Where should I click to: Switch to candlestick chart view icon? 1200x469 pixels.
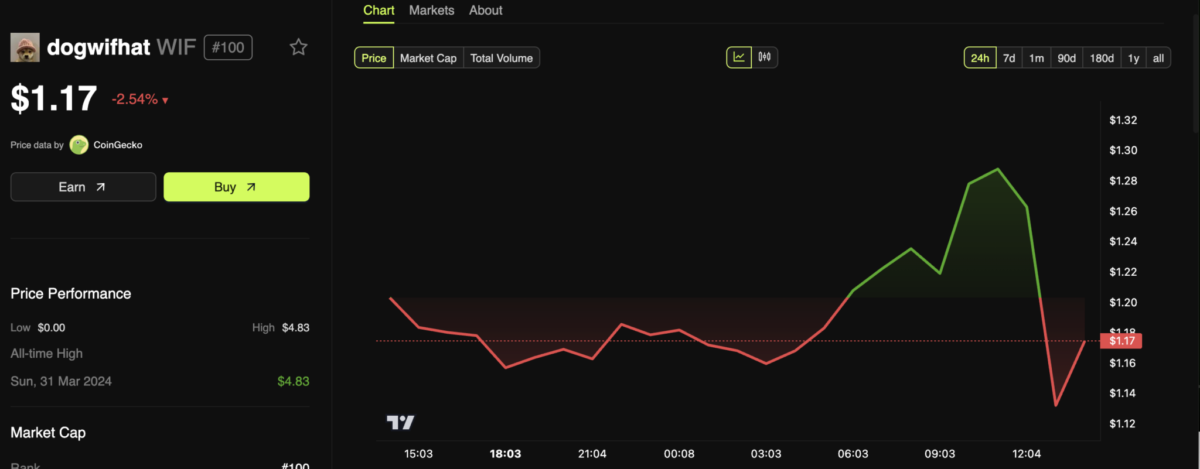pos(765,57)
